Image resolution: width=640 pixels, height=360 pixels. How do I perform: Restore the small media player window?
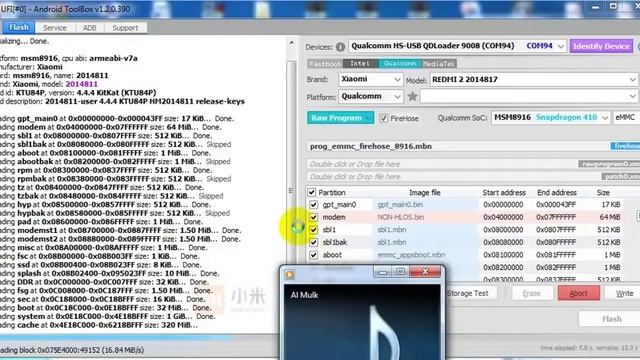400,271
